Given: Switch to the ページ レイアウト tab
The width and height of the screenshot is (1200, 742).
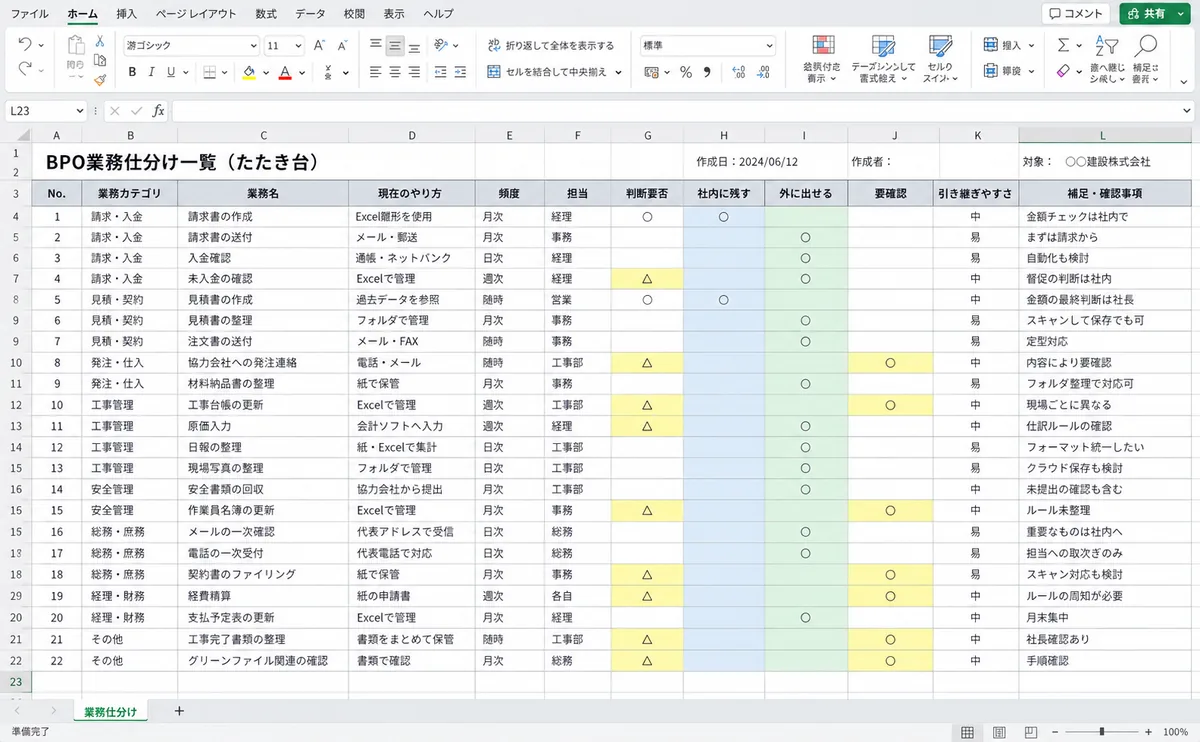Looking at the screenshot, I should click(197, 14).
